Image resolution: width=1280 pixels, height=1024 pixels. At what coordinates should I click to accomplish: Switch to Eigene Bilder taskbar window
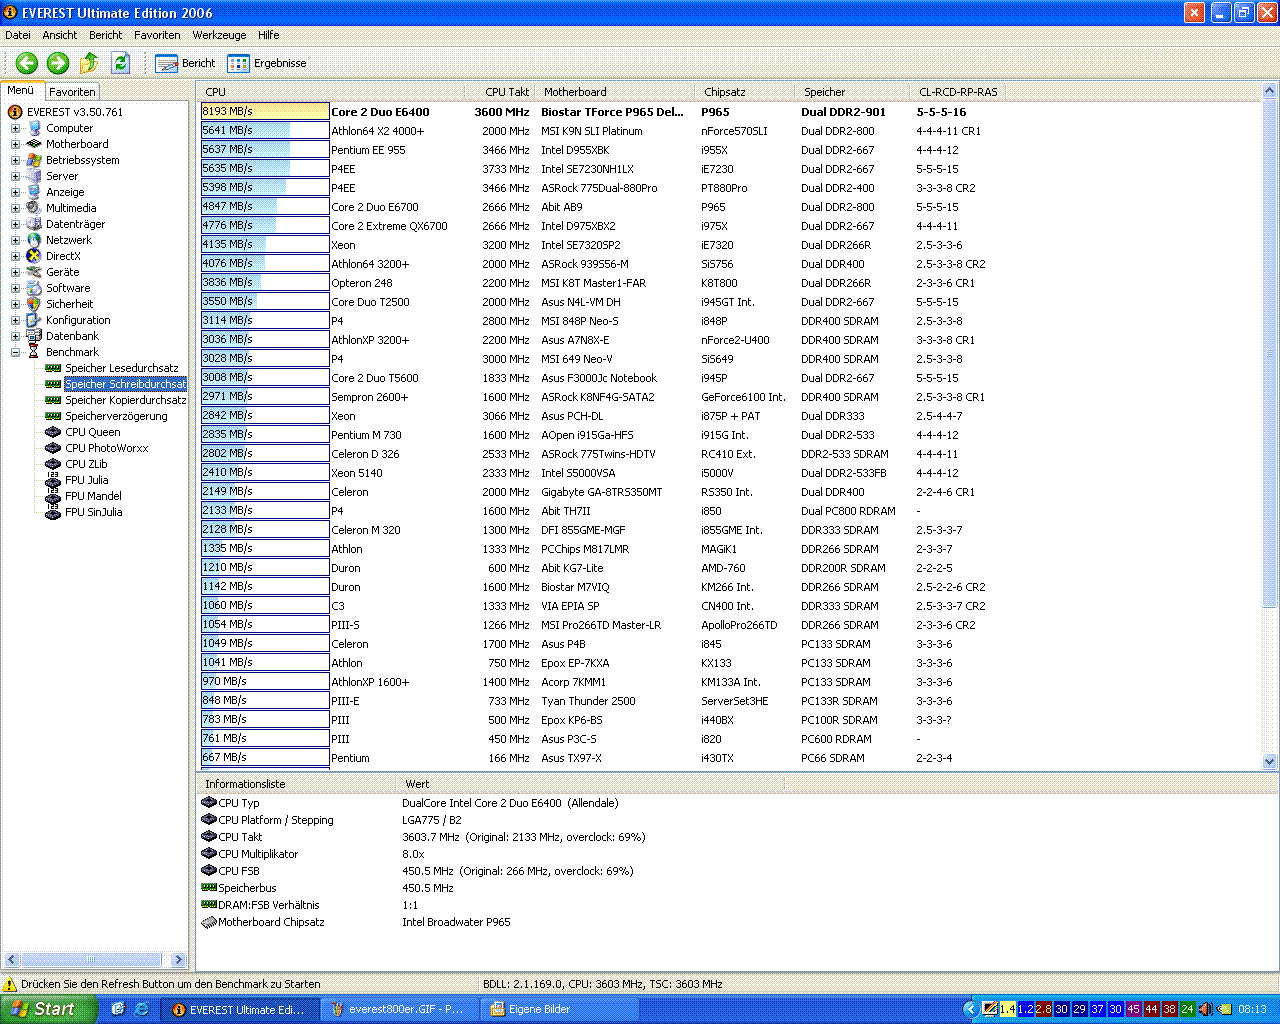pos(558,1009)
